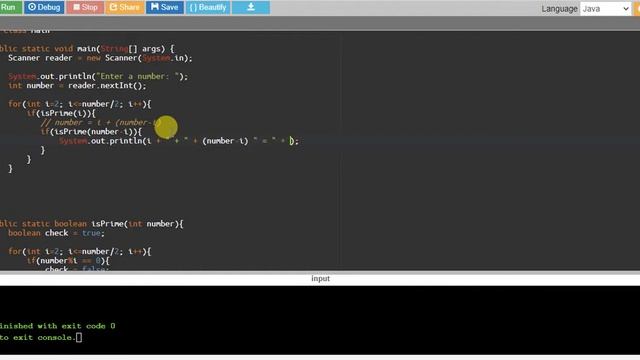The width and height of the screenshot is (640, 360).
Task: Download the code file
Action: pos(251,7)
